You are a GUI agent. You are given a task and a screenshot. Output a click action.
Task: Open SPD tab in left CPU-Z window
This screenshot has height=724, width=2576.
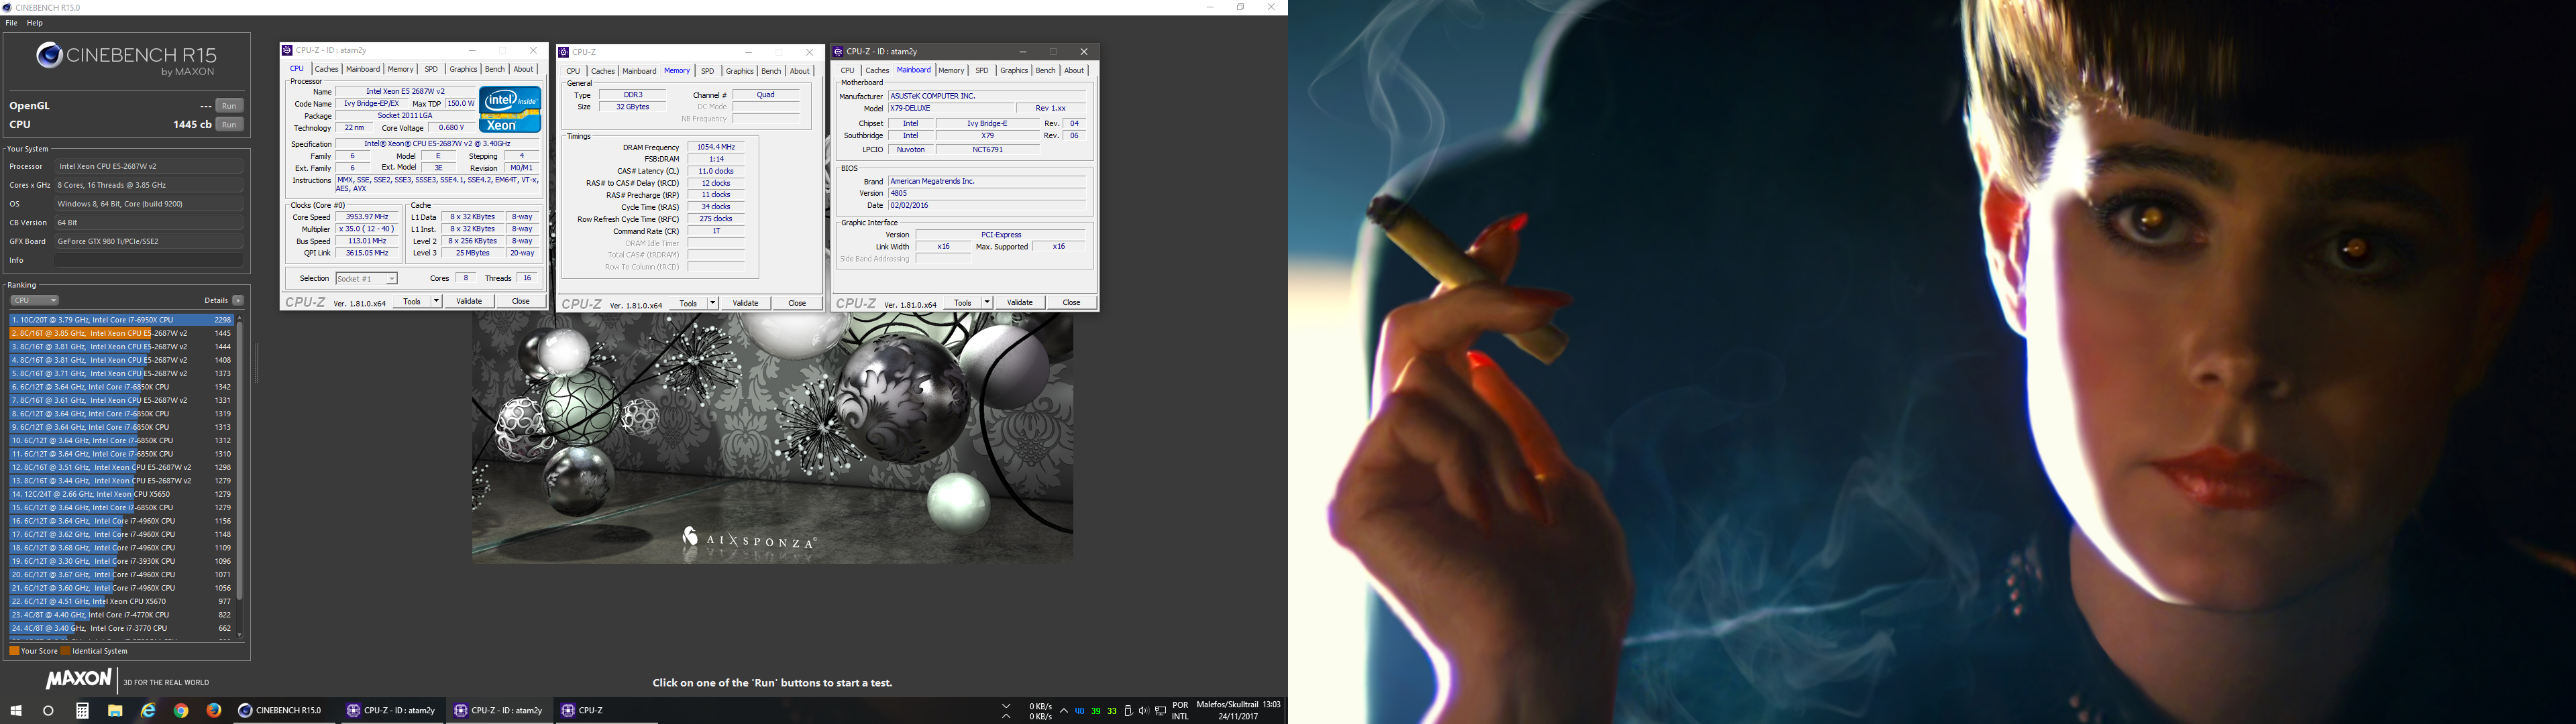pos(431,69)
